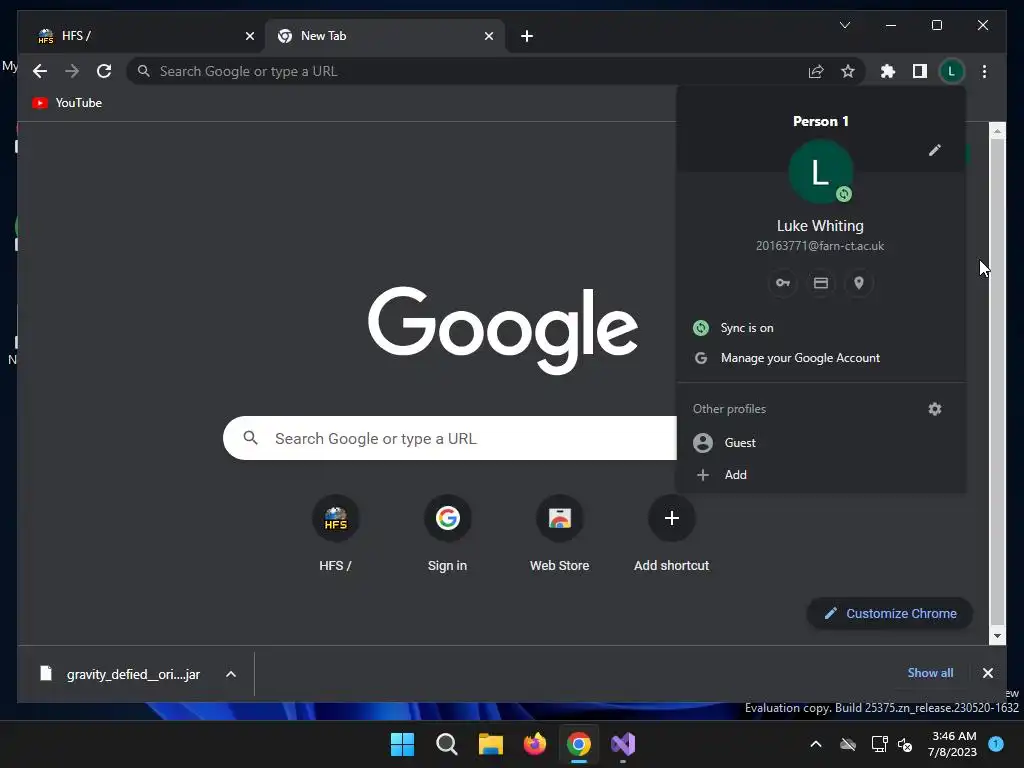
Task: Launch Firefox from taskbar
Action: [x=535, y=744]
